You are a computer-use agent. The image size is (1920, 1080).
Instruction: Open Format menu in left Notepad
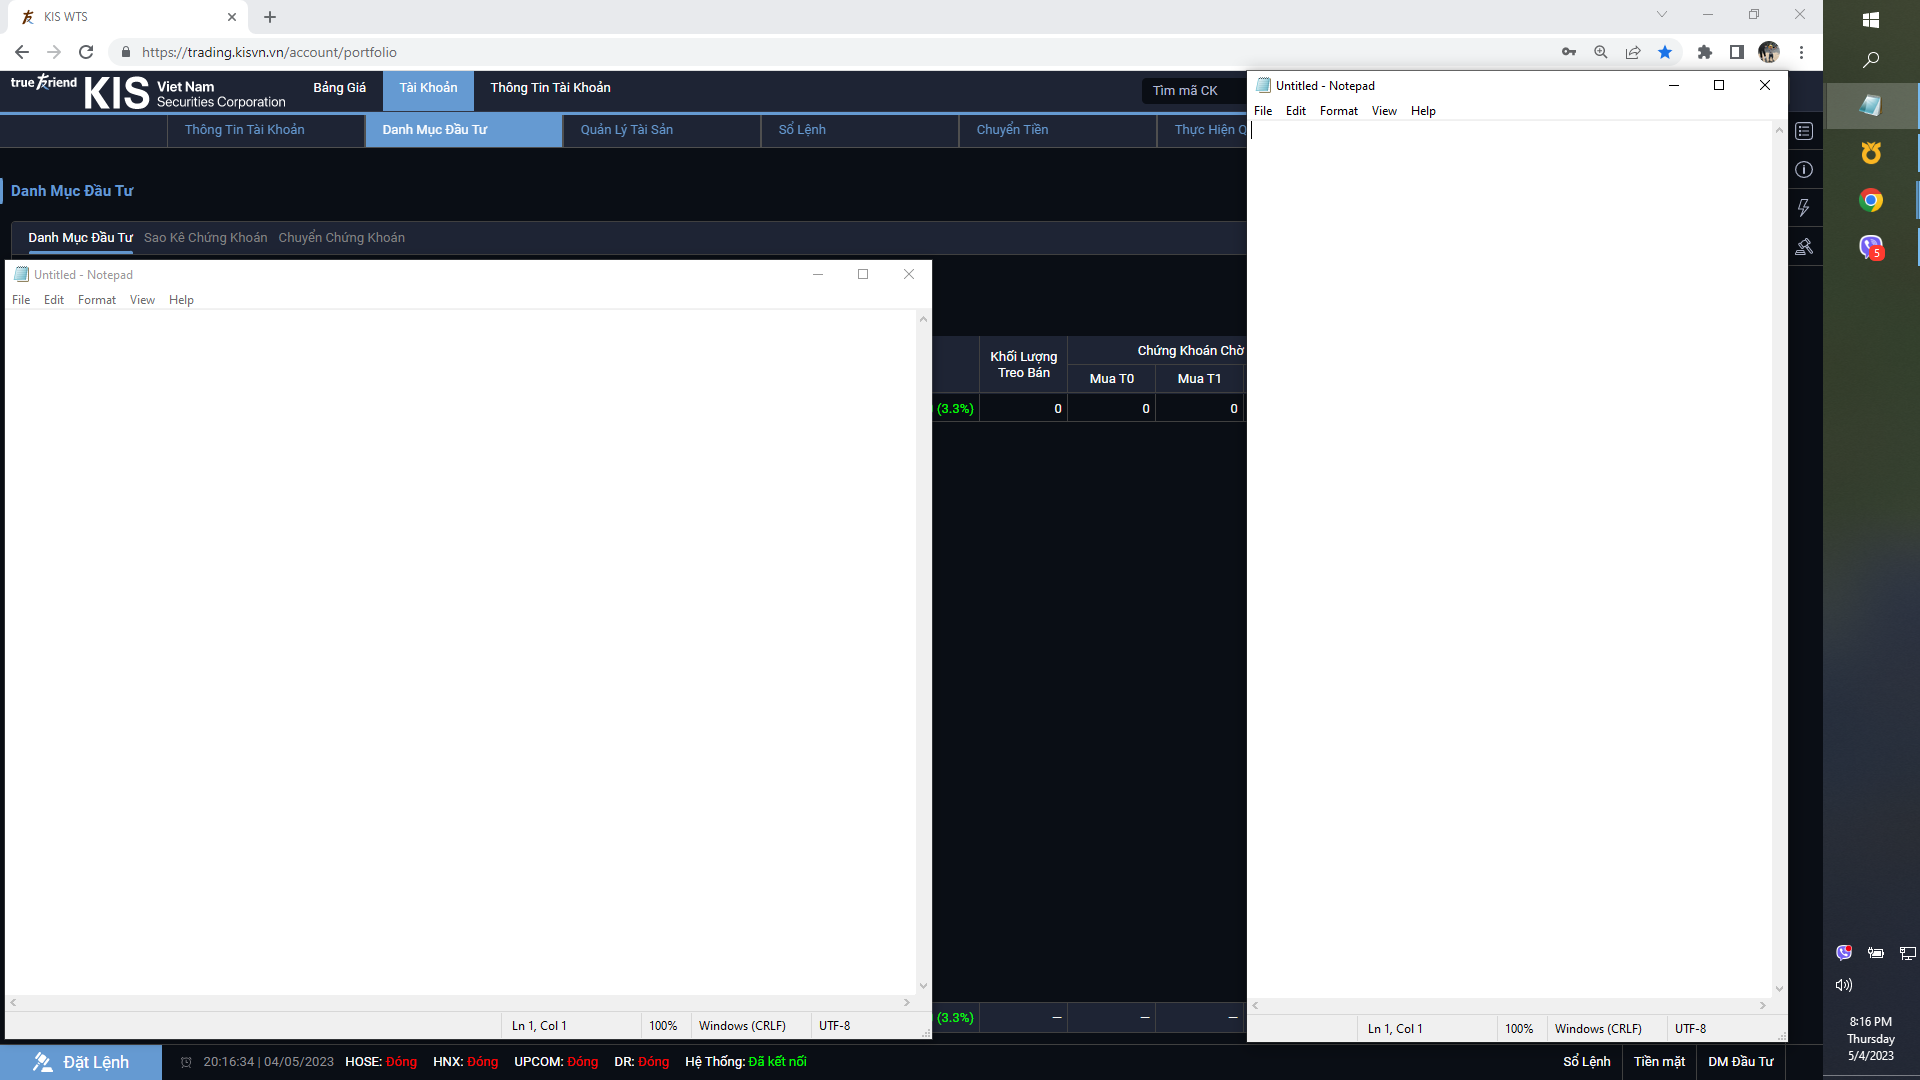point(97,300)
